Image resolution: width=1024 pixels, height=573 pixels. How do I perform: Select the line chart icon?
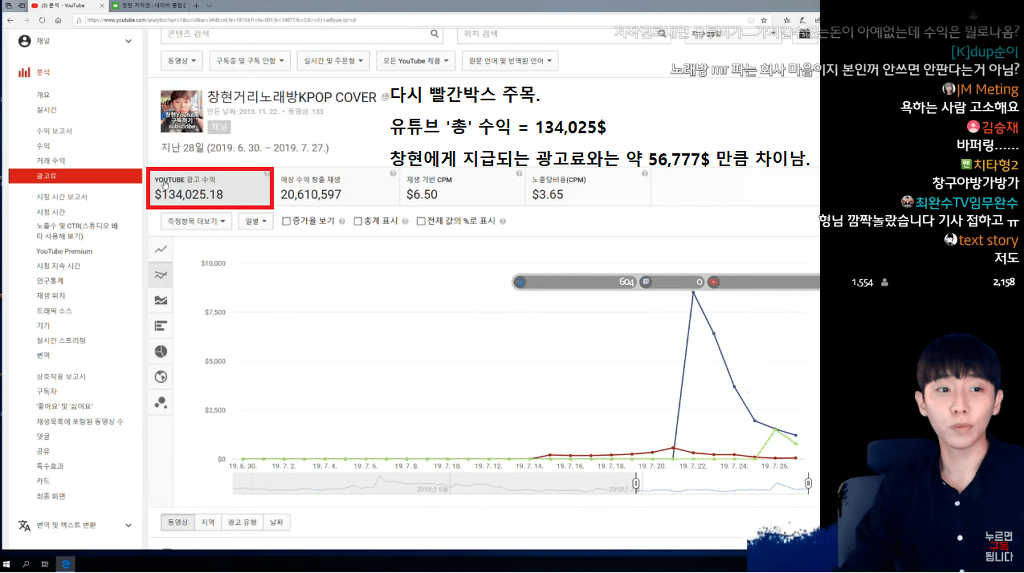161,250
